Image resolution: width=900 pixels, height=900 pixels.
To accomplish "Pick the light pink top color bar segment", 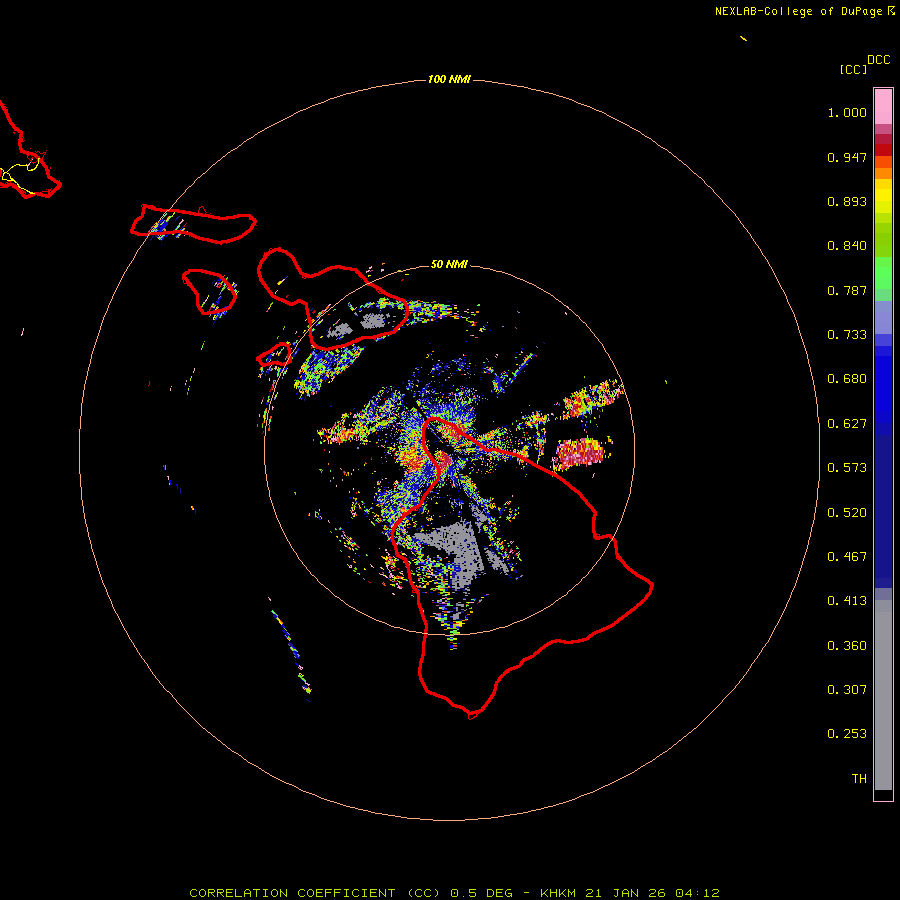I will (x=883, y=106).
